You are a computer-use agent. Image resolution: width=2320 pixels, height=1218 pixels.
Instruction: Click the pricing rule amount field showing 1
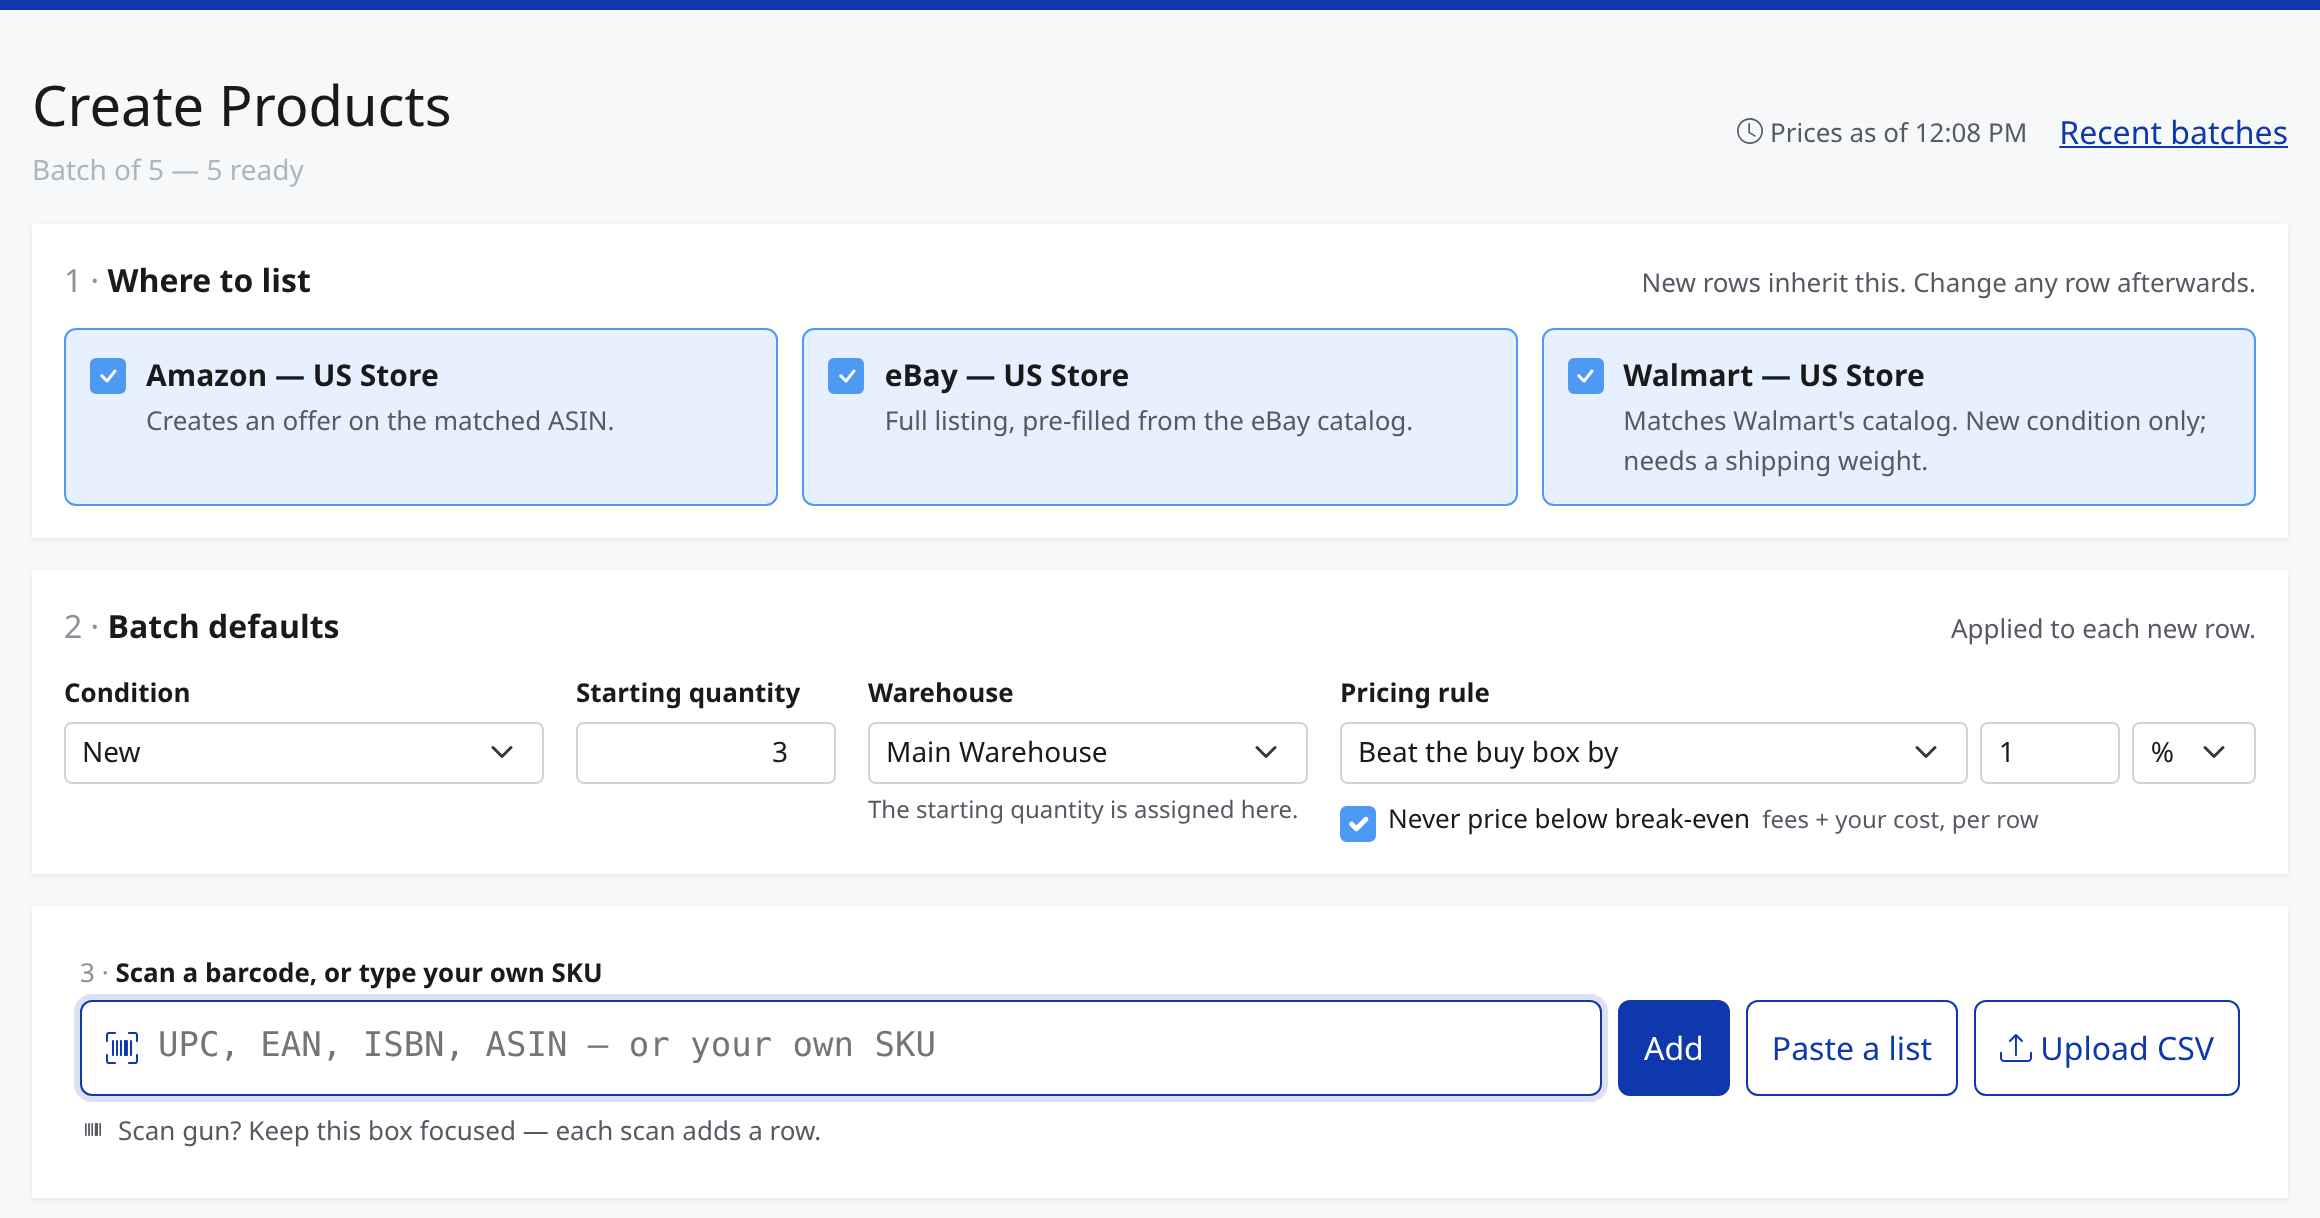[x=2050, y=753]
